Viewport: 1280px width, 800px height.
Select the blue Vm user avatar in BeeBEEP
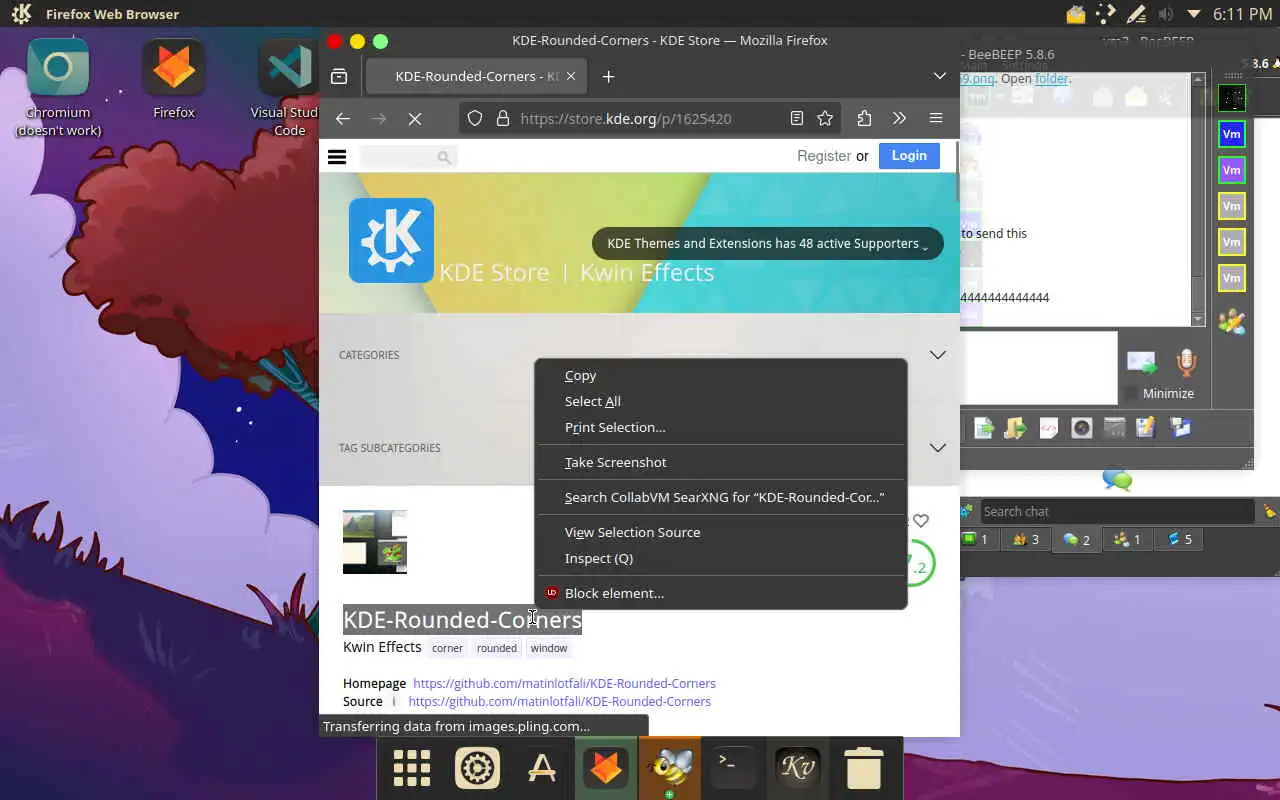1232,134
